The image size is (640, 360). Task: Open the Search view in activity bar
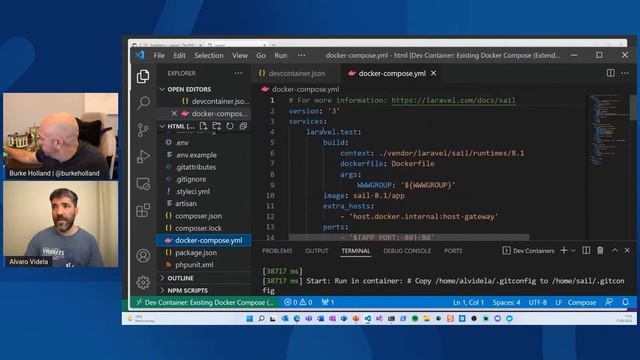pyautogui.click(x=143, y=102)
